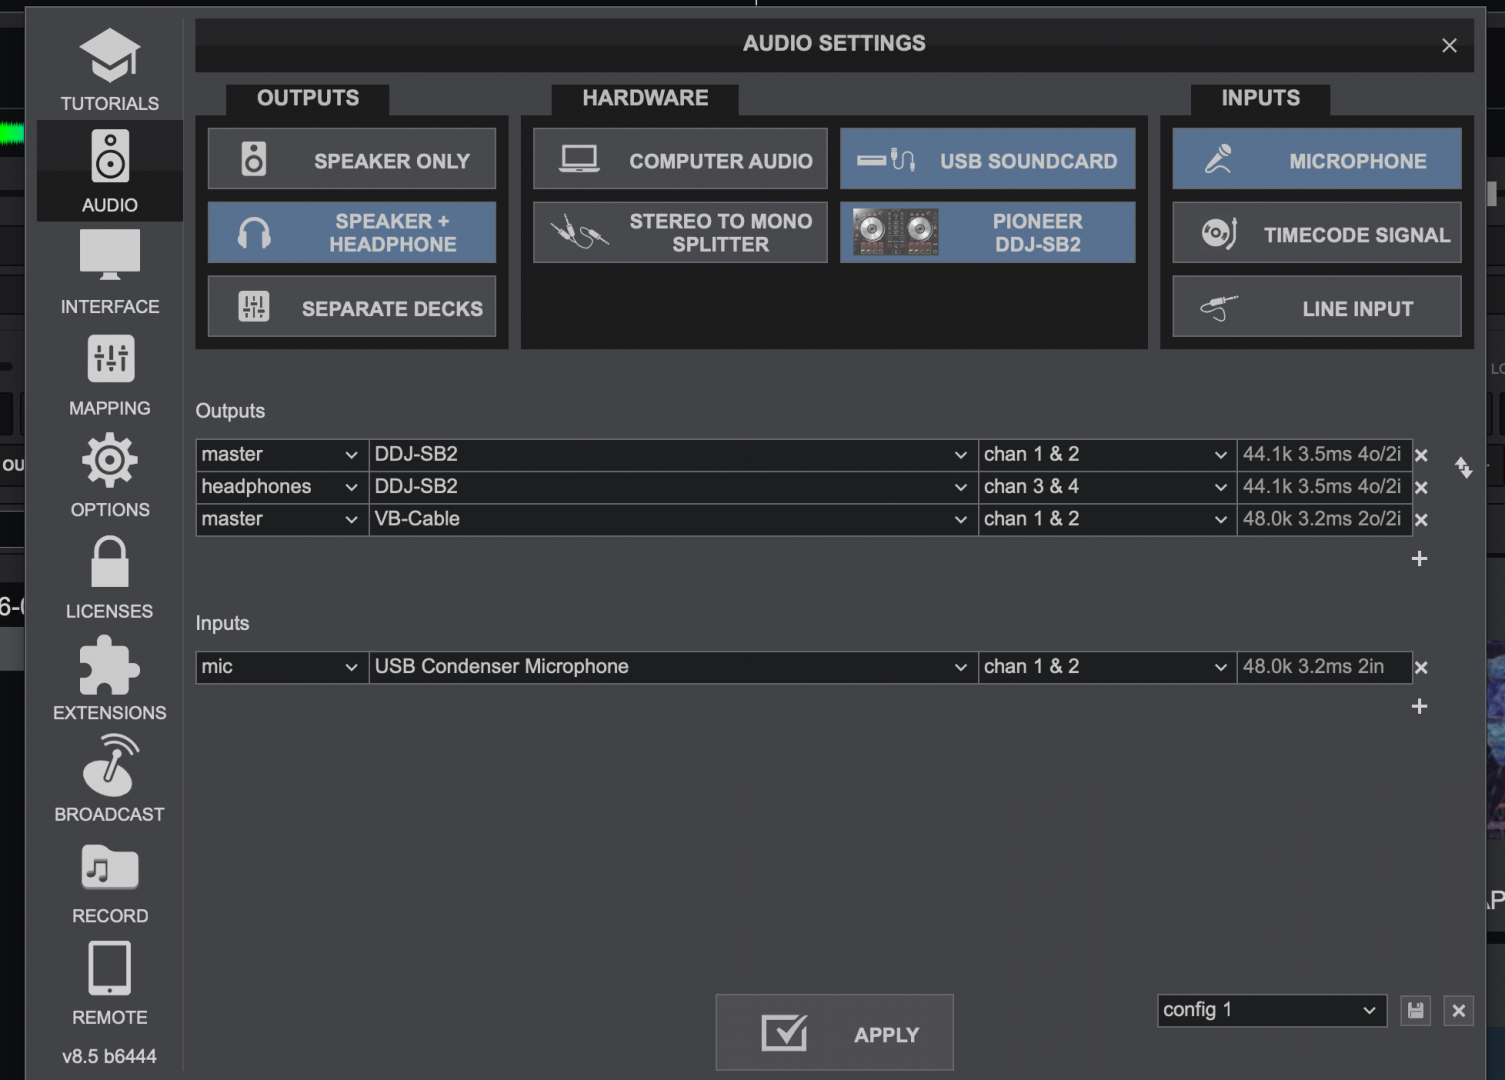Remove VB-Cable output row
The image size is (1505, 1080).
(1421, 520)
